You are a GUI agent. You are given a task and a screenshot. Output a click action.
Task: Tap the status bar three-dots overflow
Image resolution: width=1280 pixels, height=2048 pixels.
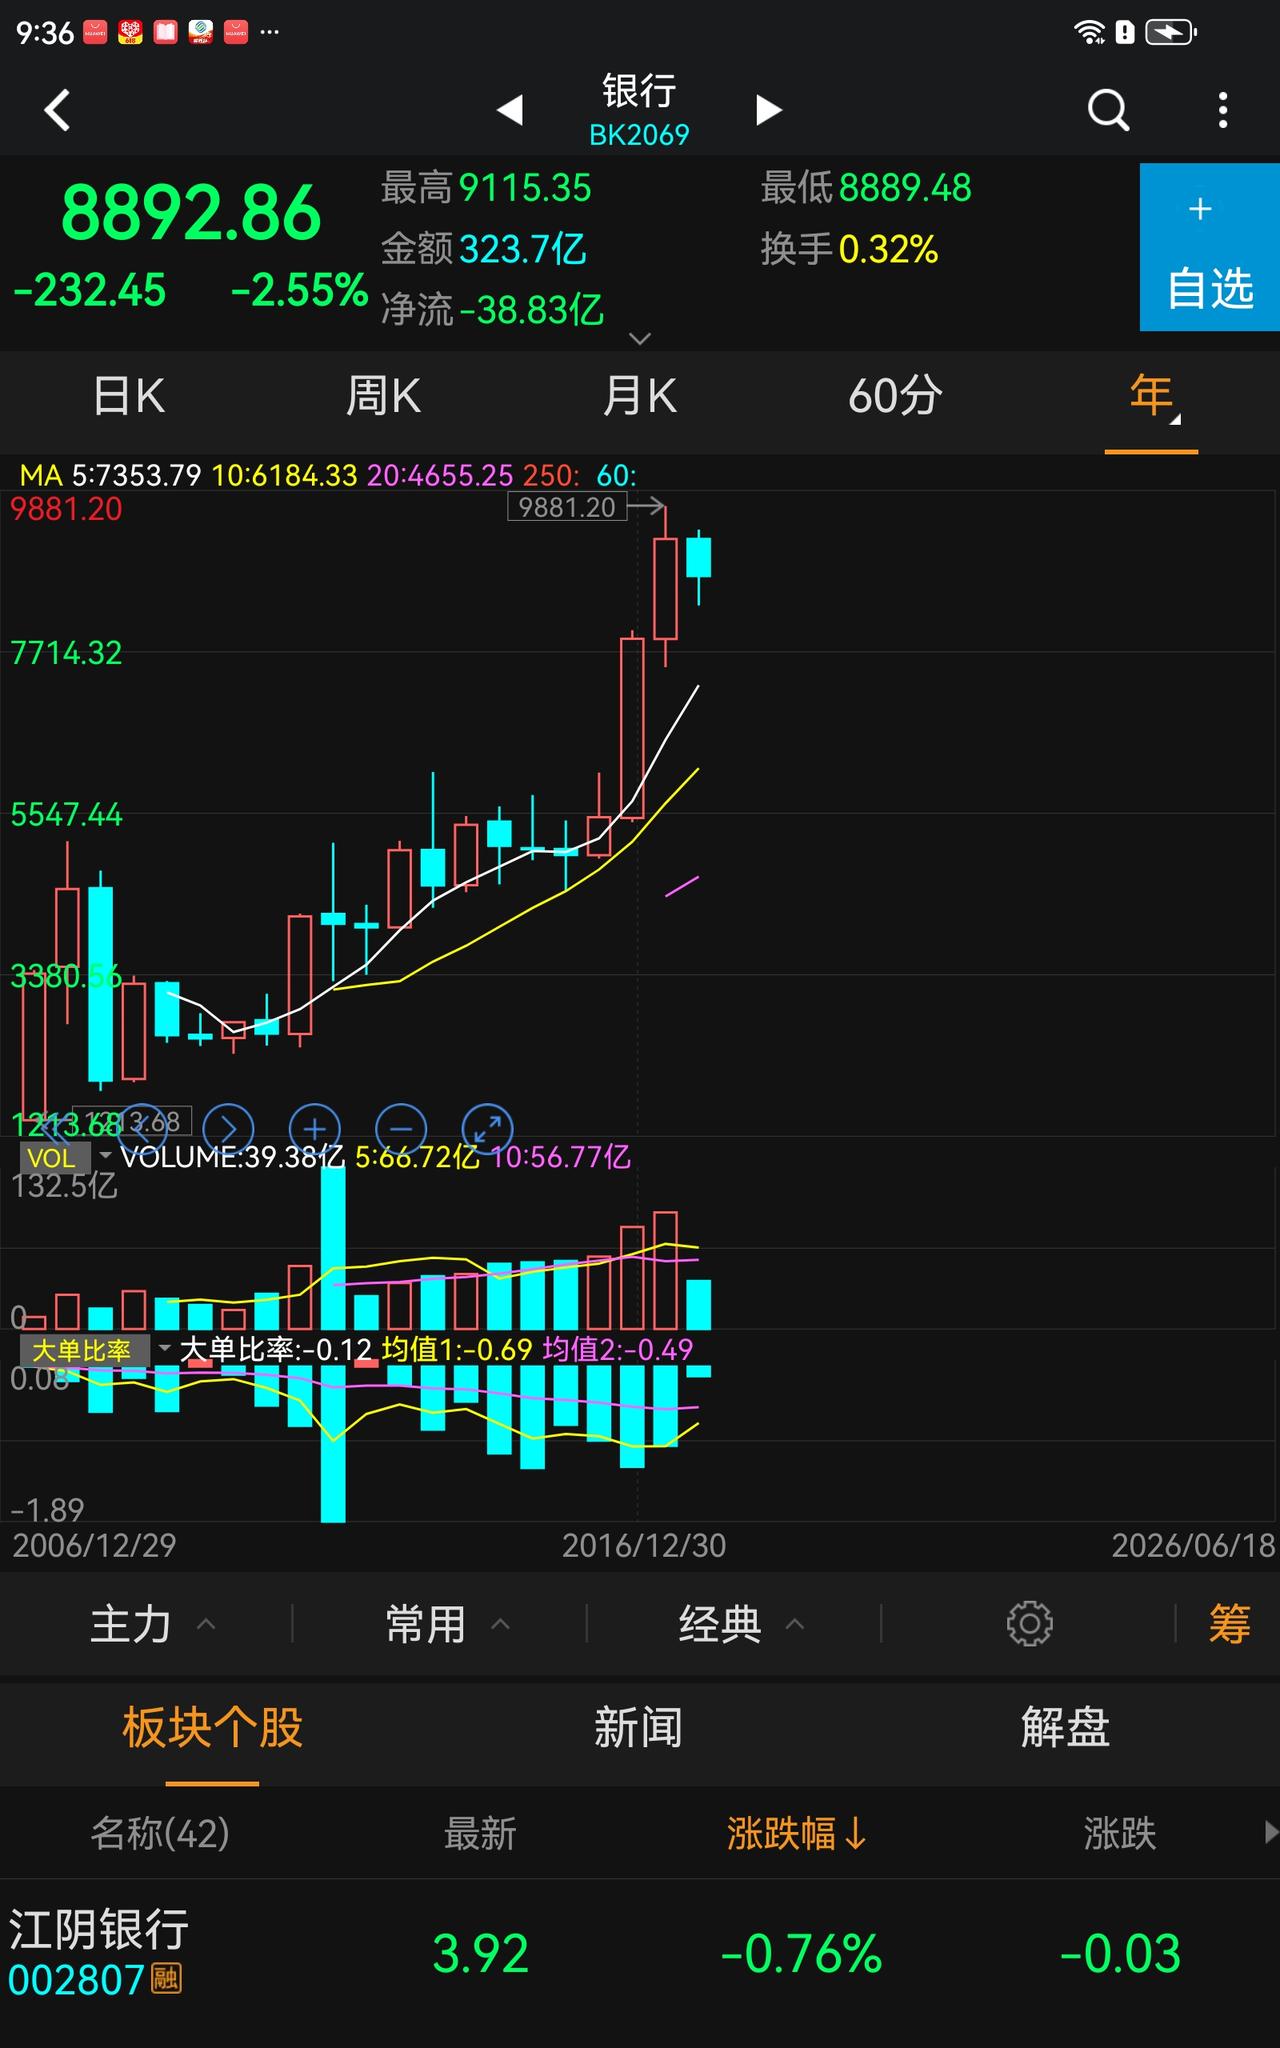(269, 32)
